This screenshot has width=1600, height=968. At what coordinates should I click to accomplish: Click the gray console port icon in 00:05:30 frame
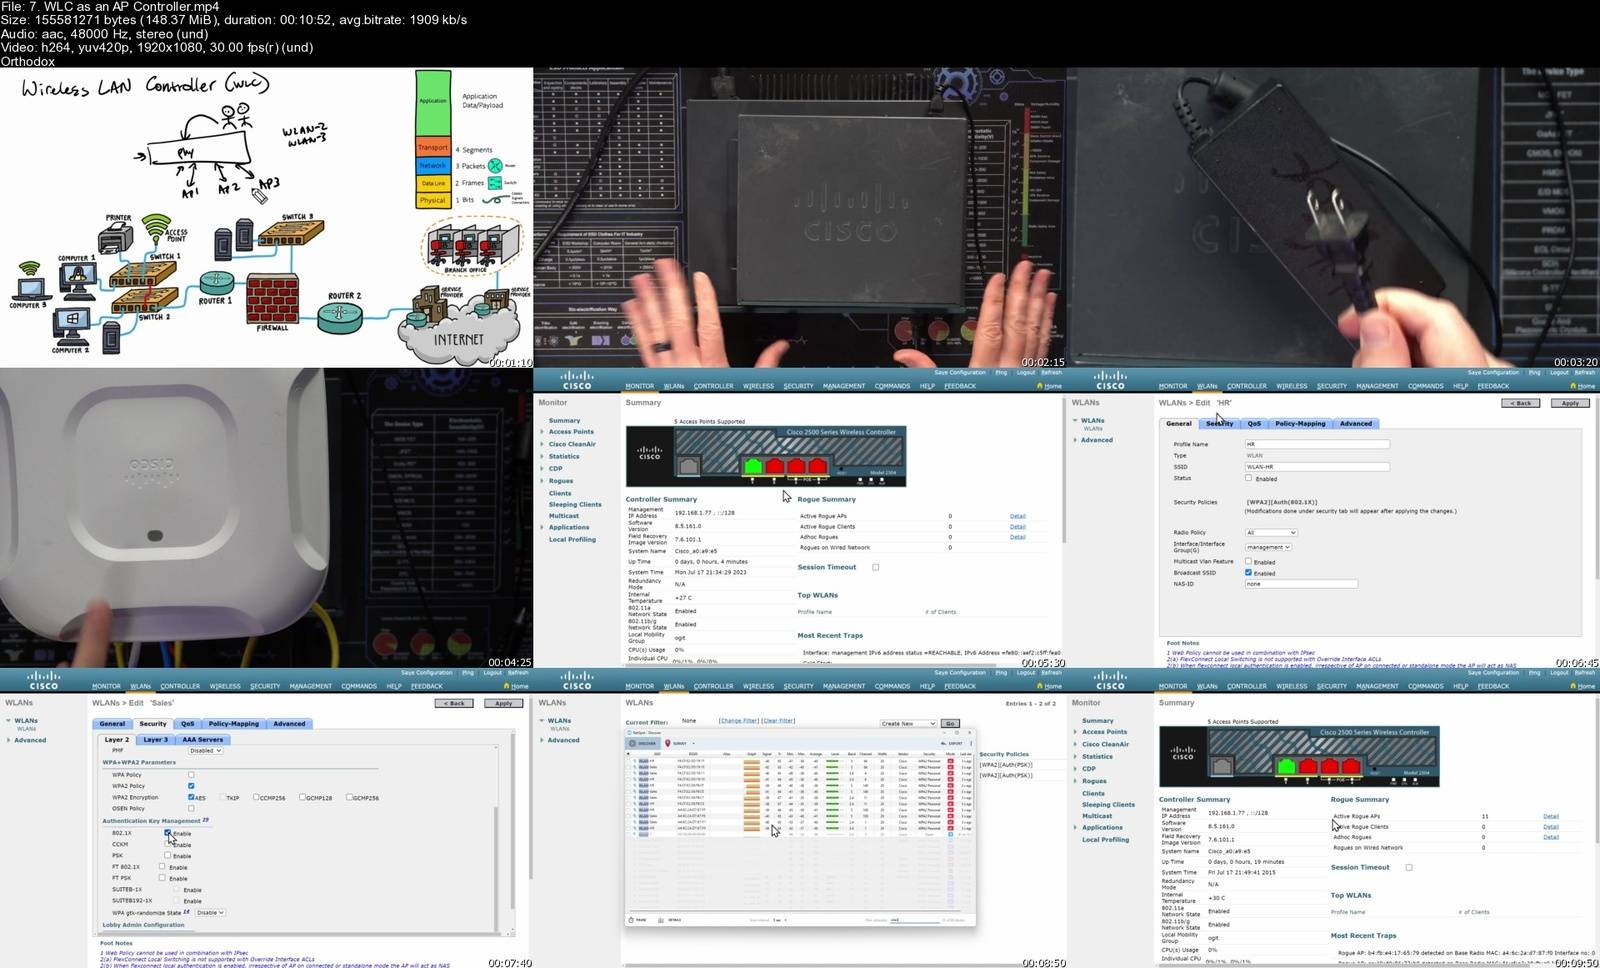(x=688, y=466)
